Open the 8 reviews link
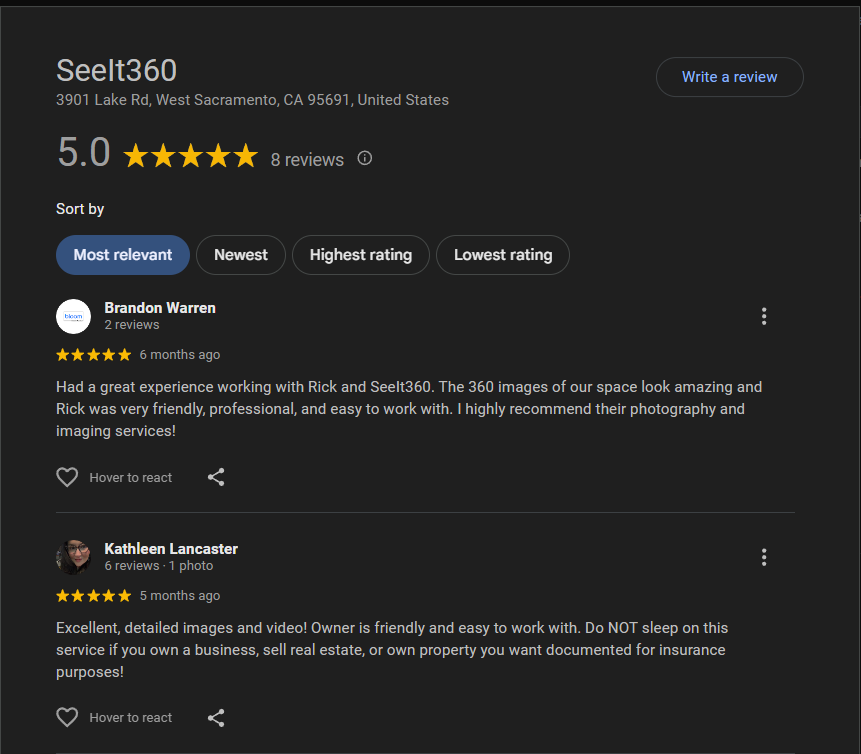 (x=307, y=159)
